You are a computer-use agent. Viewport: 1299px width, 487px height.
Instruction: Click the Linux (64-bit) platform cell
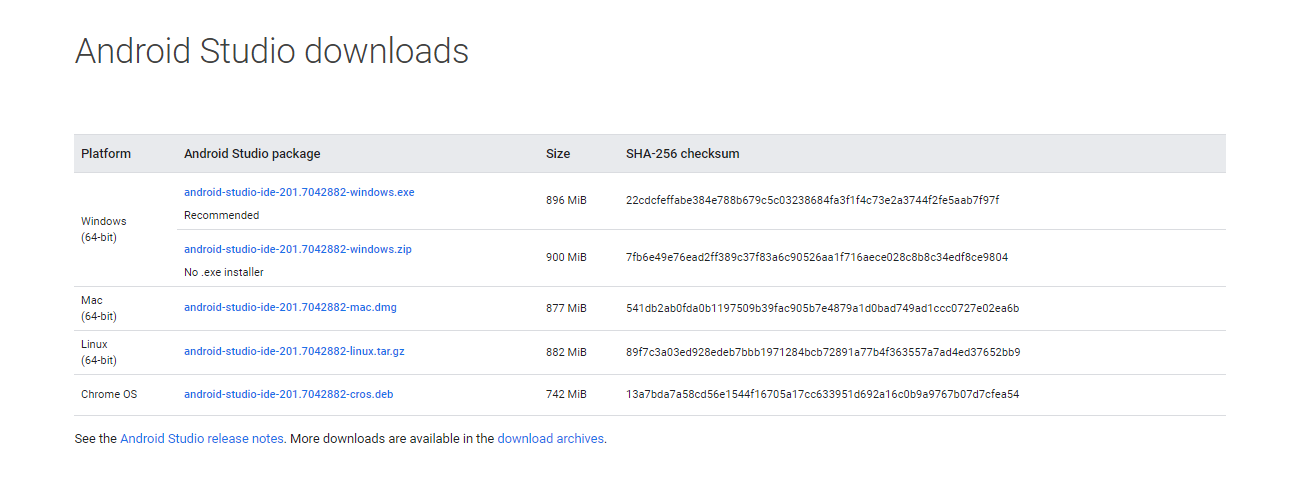99,352
